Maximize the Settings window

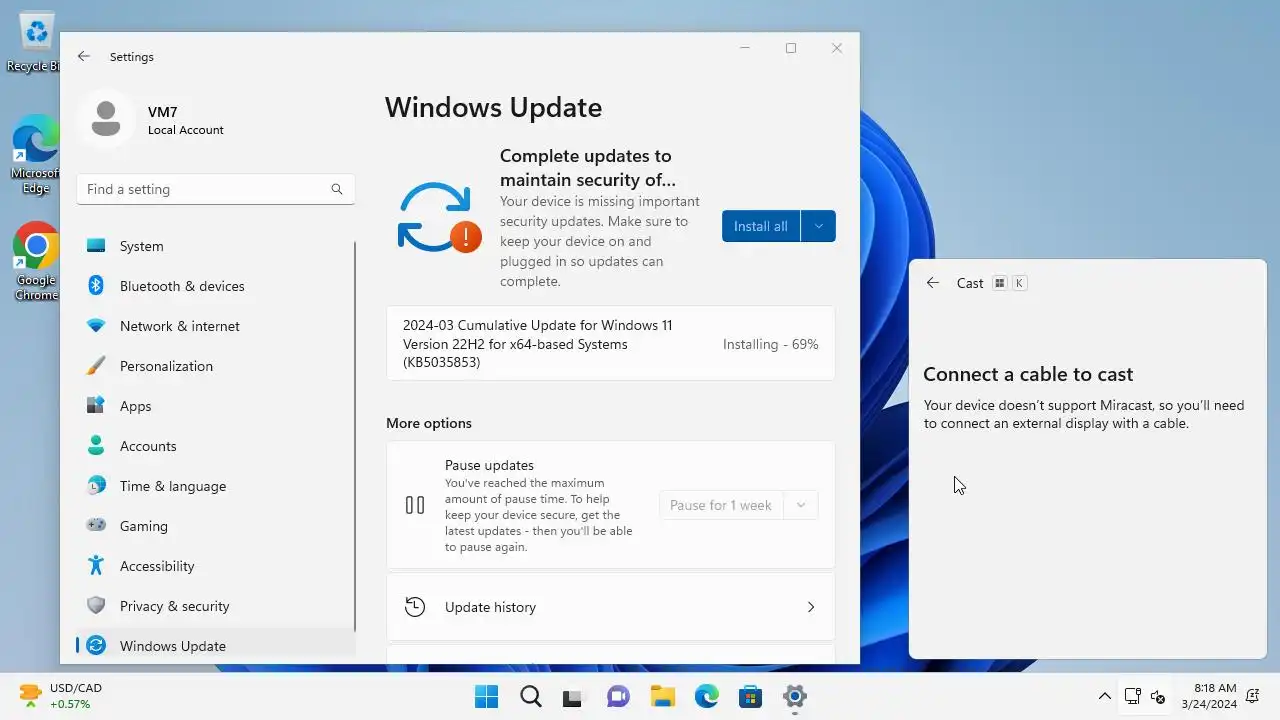click(791, 48)
